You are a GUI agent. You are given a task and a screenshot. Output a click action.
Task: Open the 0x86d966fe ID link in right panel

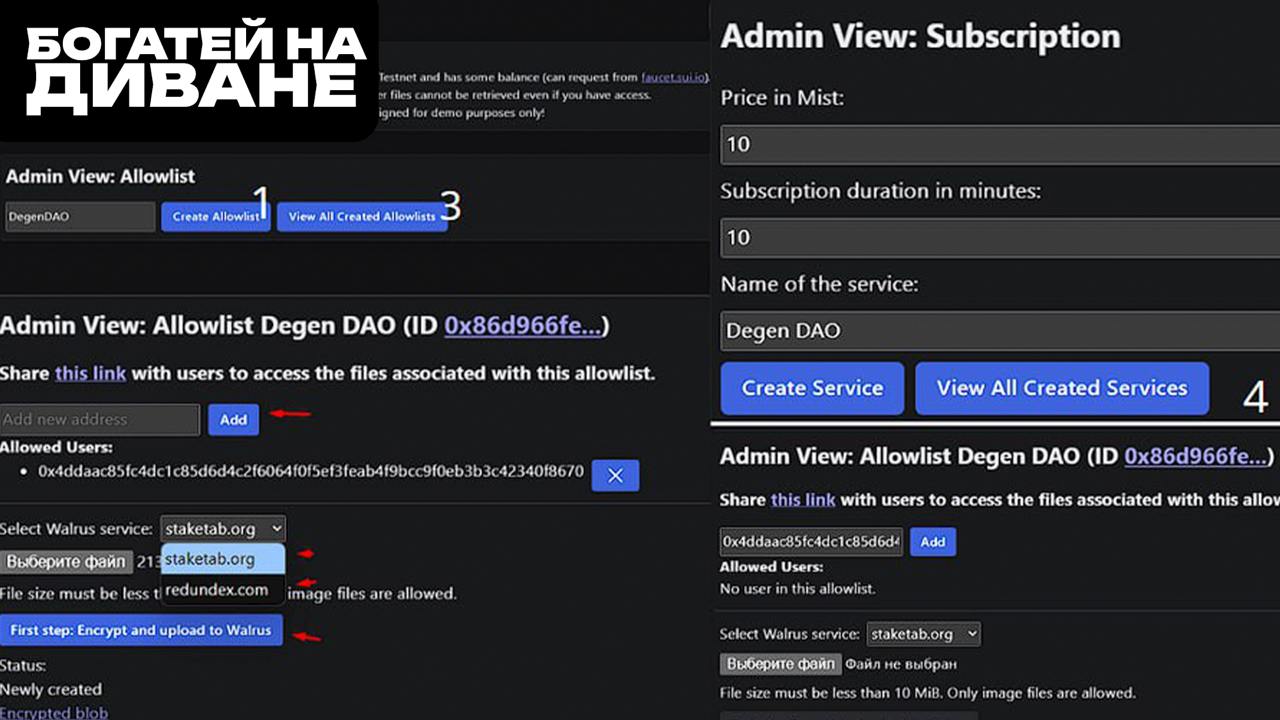click(1197, 456)
